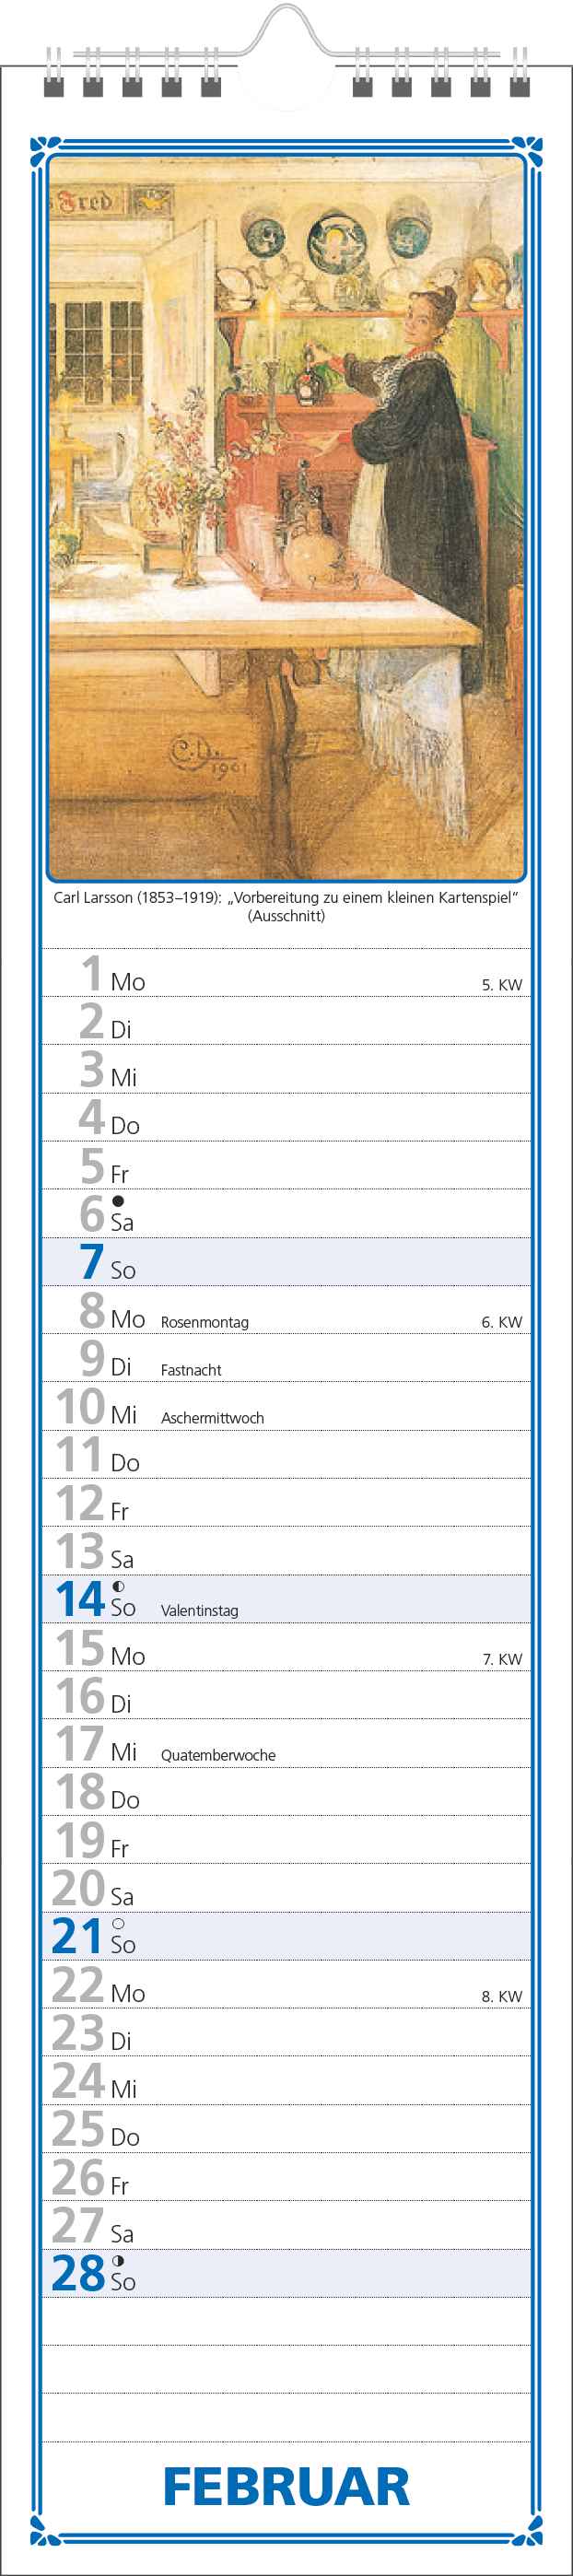Click the first-quarter moon icon on day 14

pyautogui.click(x=118, y=1586)
